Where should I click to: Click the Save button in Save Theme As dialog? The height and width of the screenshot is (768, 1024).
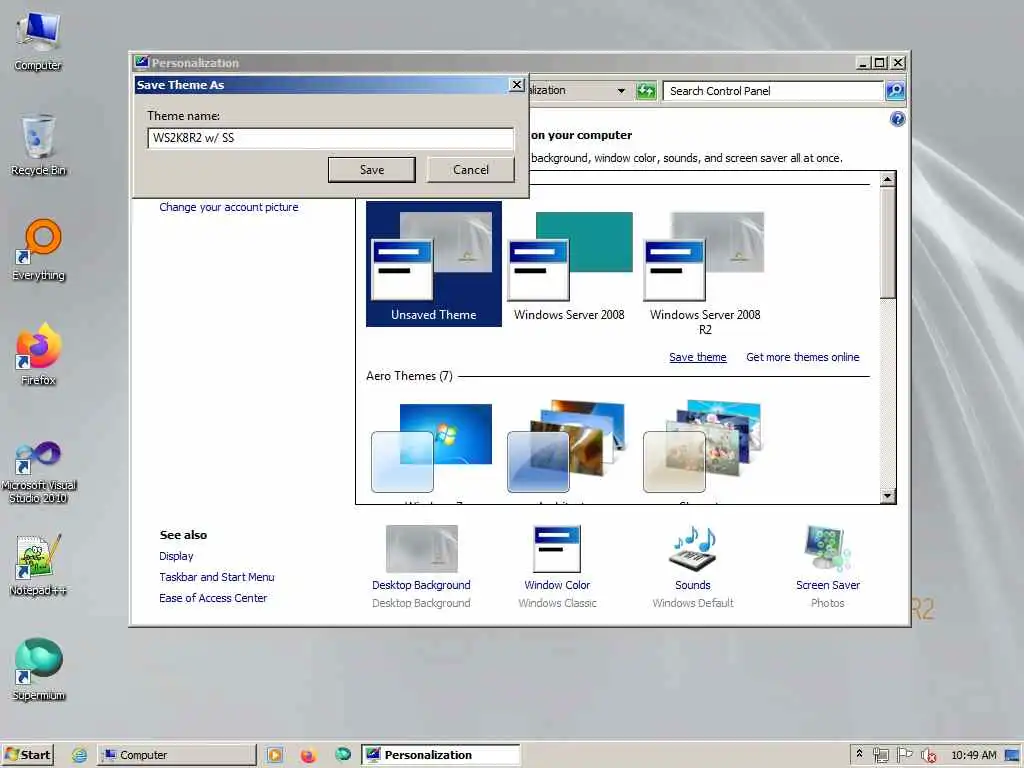[x=372, y=170]
